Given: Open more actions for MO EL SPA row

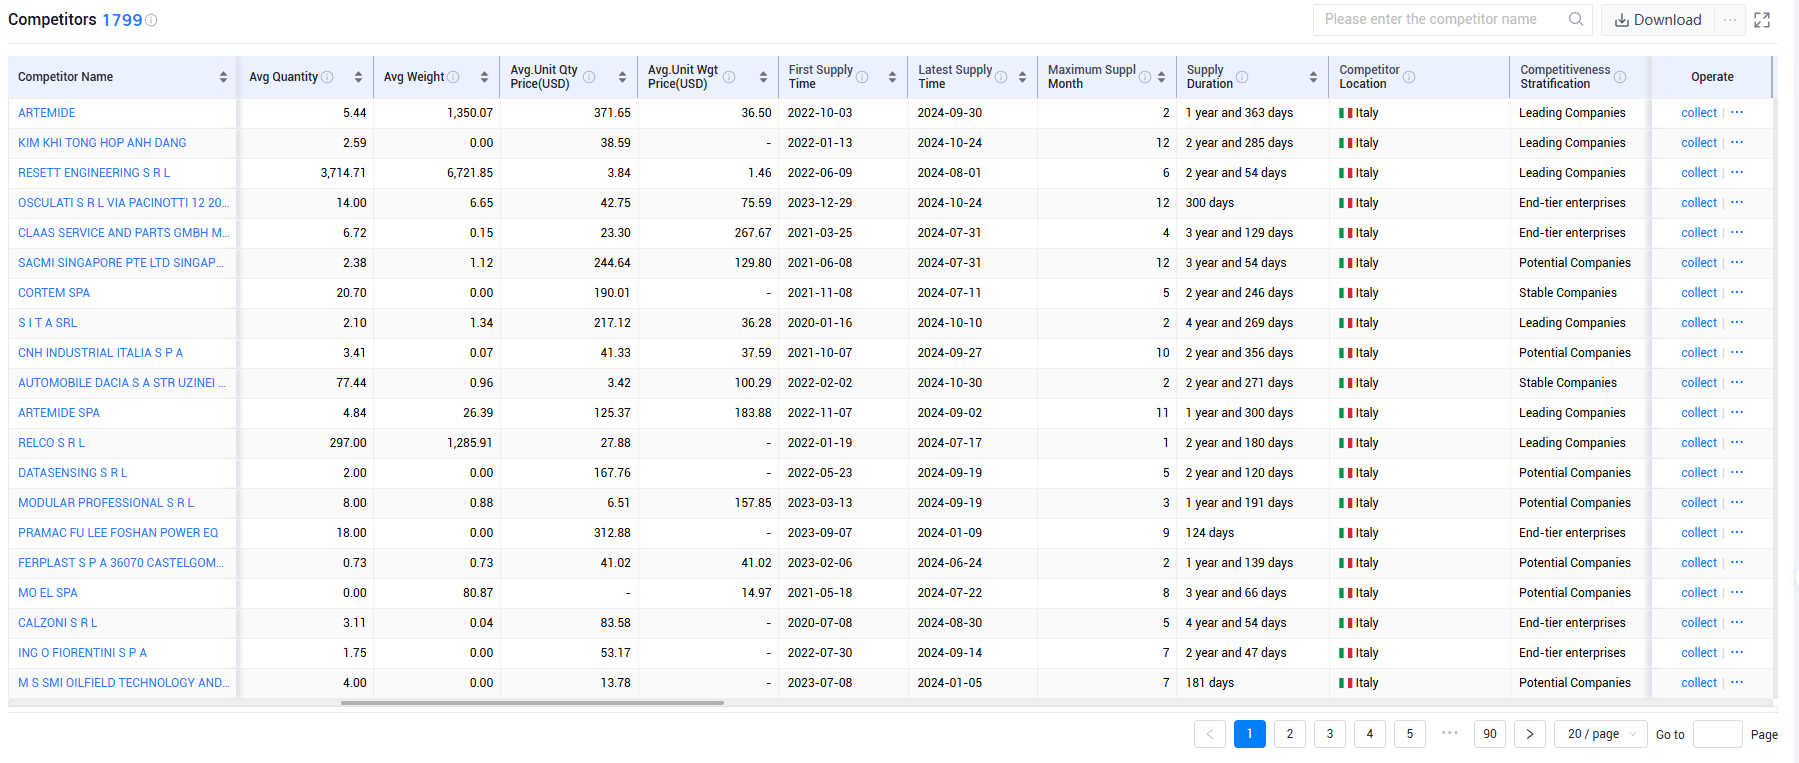Looking at the screenshot, I should coord(1737,593).
